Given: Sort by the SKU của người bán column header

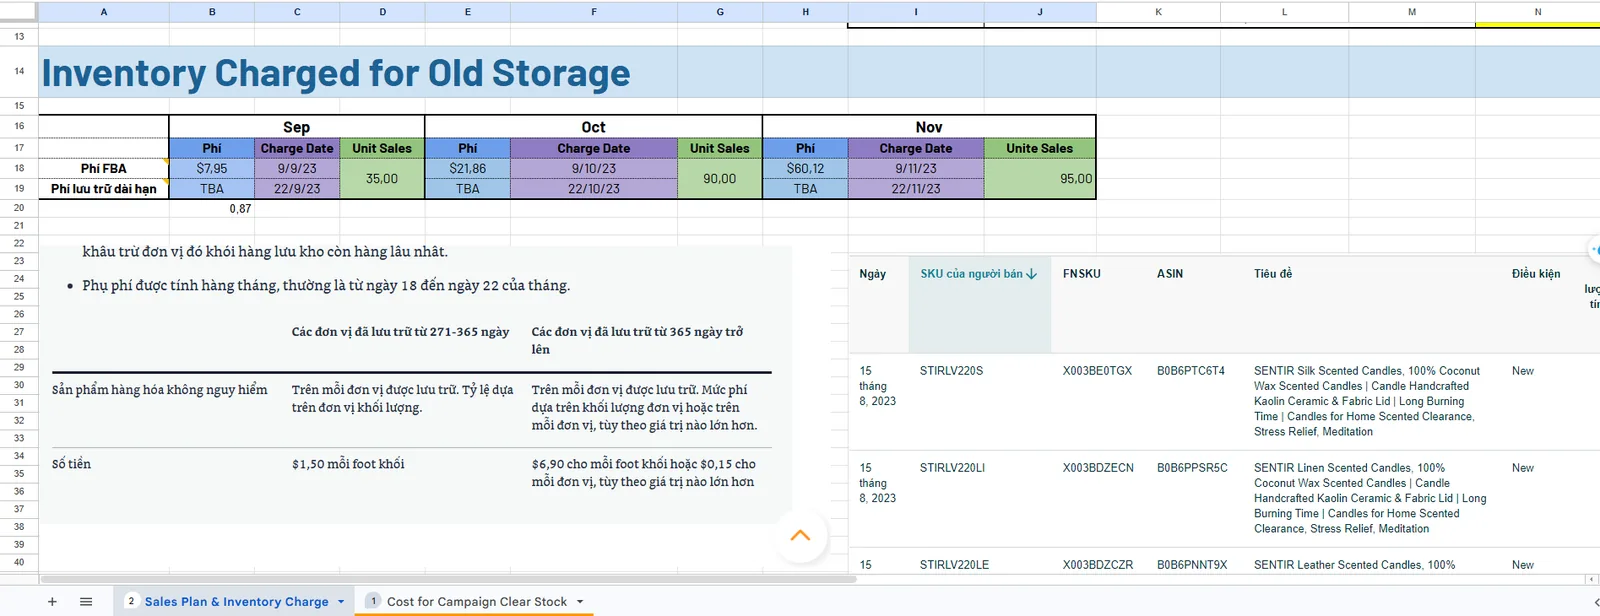Looking at the screenshot, I should pyautogui.click(x=979, y=274).
